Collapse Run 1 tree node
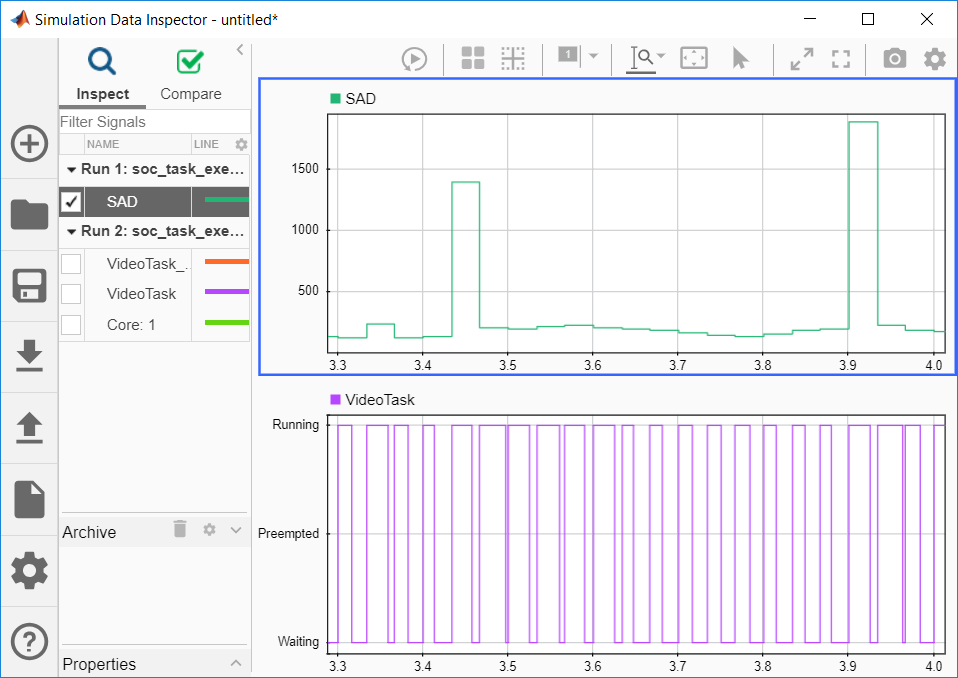This screenshot has width=958, height=678. point(71,170)
